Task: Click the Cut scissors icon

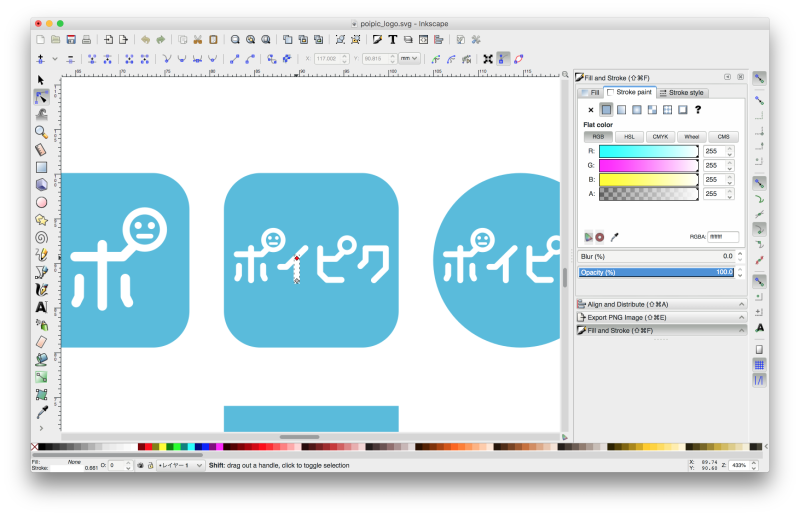Action: click(198, 39)
